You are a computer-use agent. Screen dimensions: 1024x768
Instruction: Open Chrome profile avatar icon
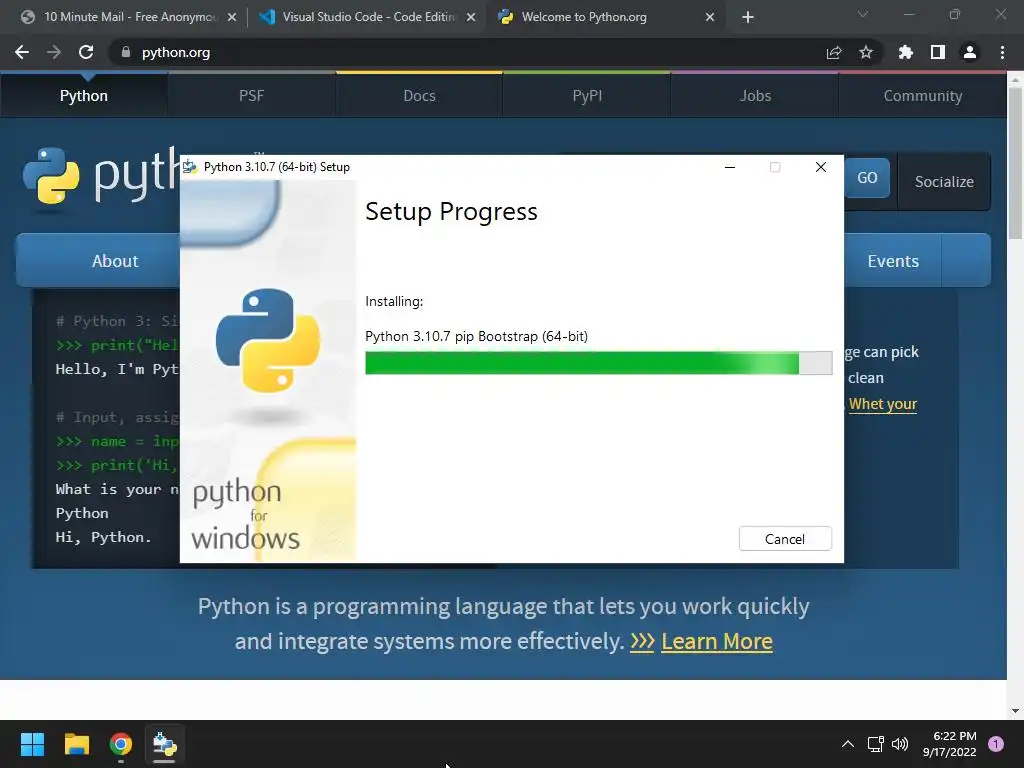(970, 52)
